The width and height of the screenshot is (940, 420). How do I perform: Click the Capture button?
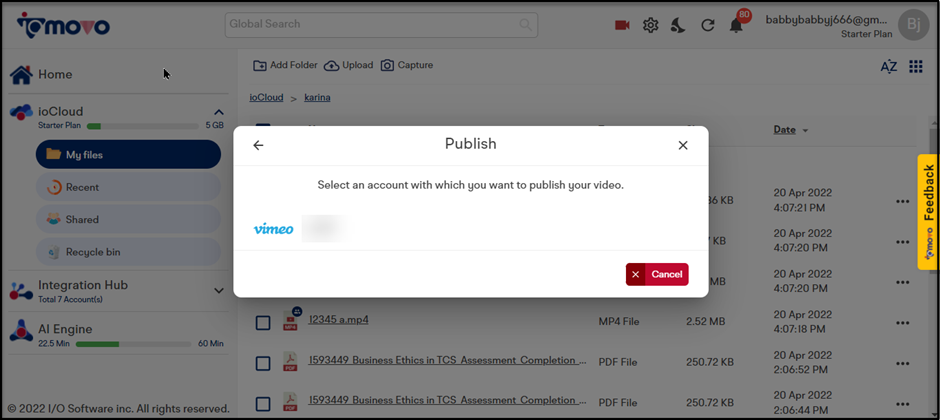(x=406, y=65)
